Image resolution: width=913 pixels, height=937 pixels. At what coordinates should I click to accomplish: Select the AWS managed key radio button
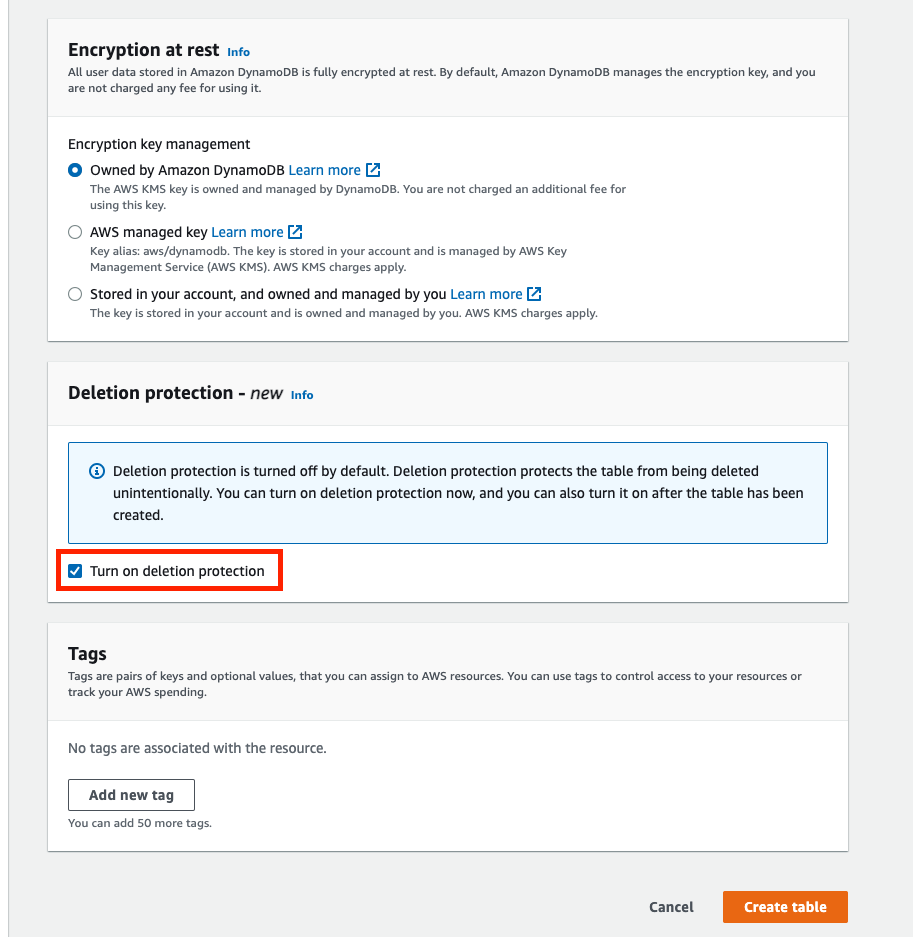75,231
